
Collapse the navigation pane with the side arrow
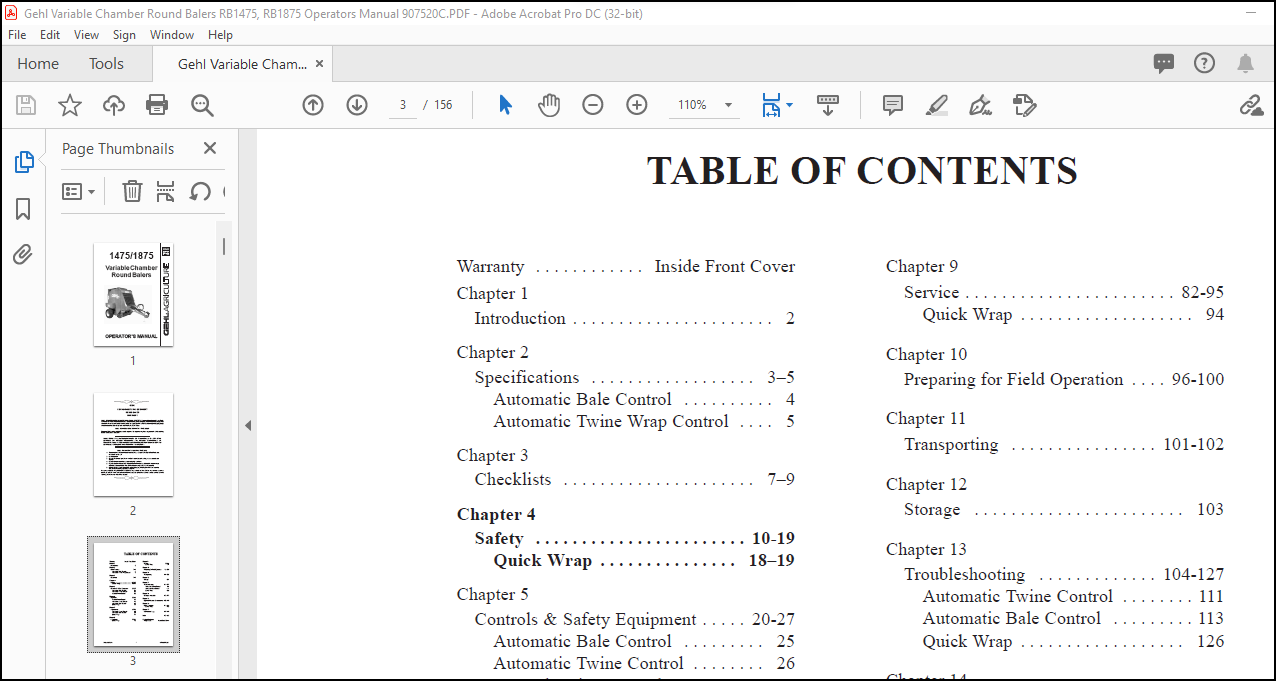pos(248,425)
